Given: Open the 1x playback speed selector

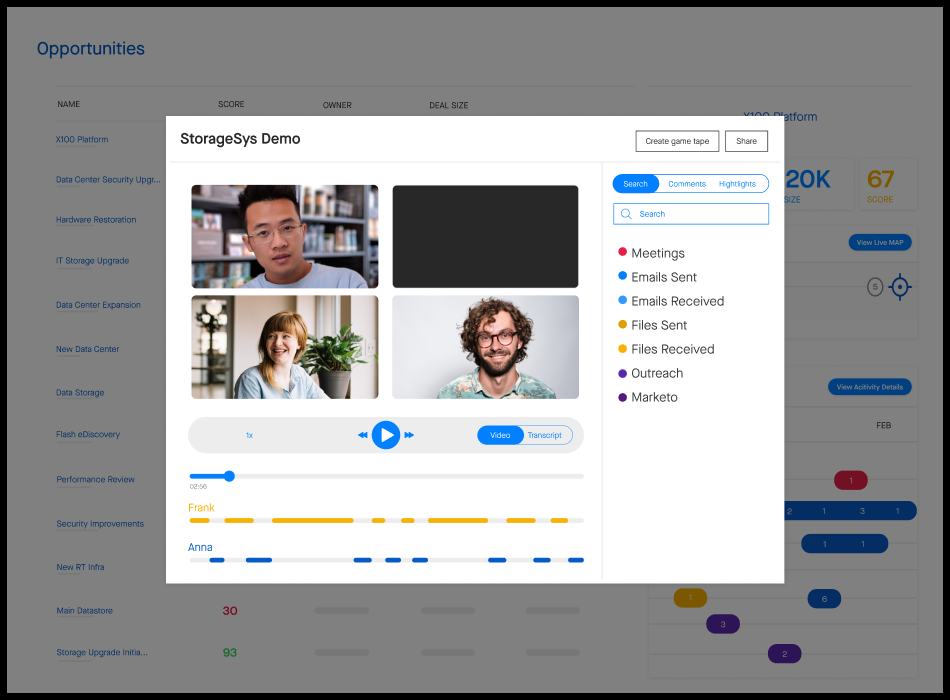Looking at the screenshot, I should tap(249, 435).
